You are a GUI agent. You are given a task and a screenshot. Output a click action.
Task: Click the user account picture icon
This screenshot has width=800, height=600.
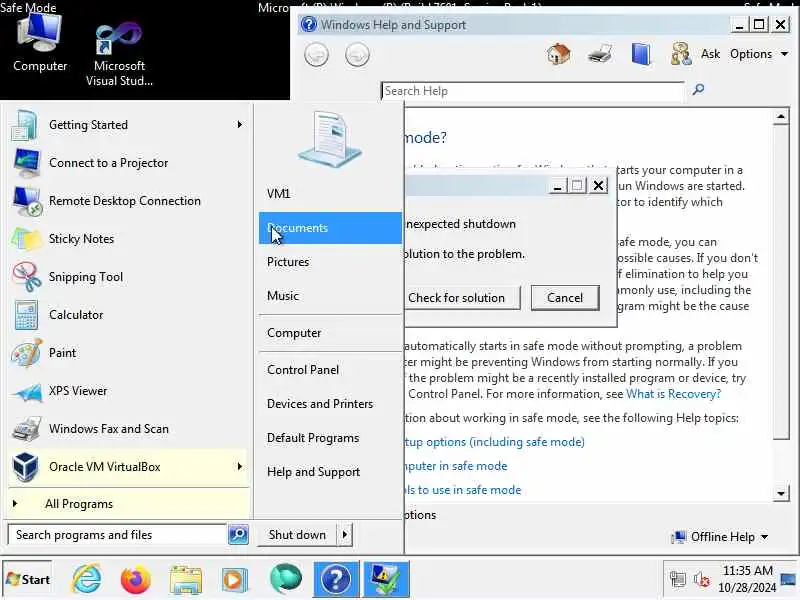330,140
